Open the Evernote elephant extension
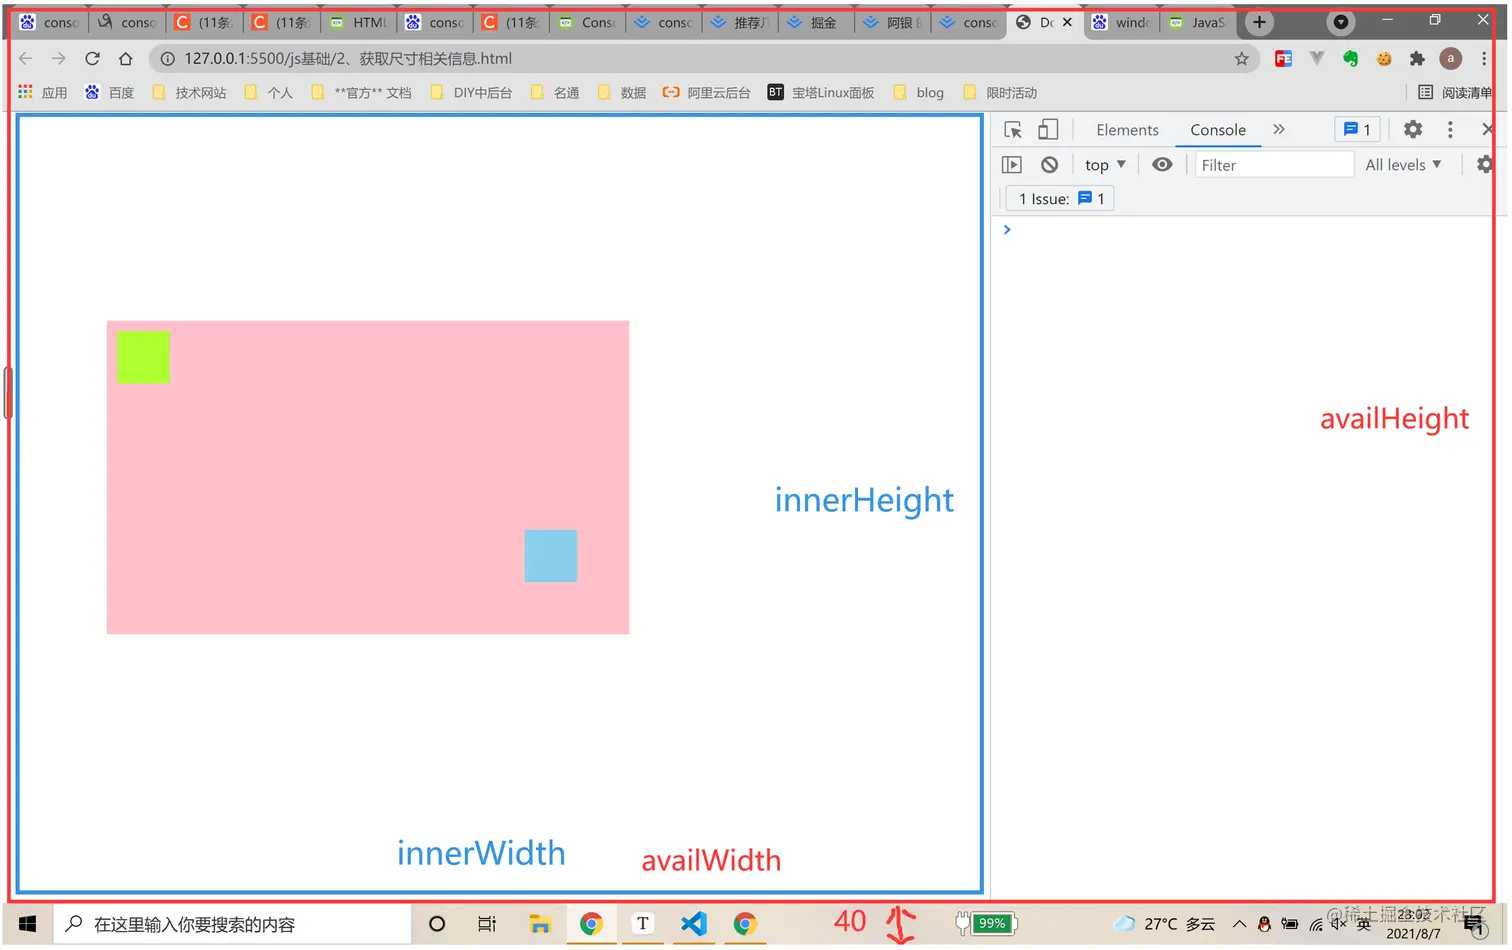This screenshot has width=1512, height=950. pyautogui.click(x=1350, y=59)
